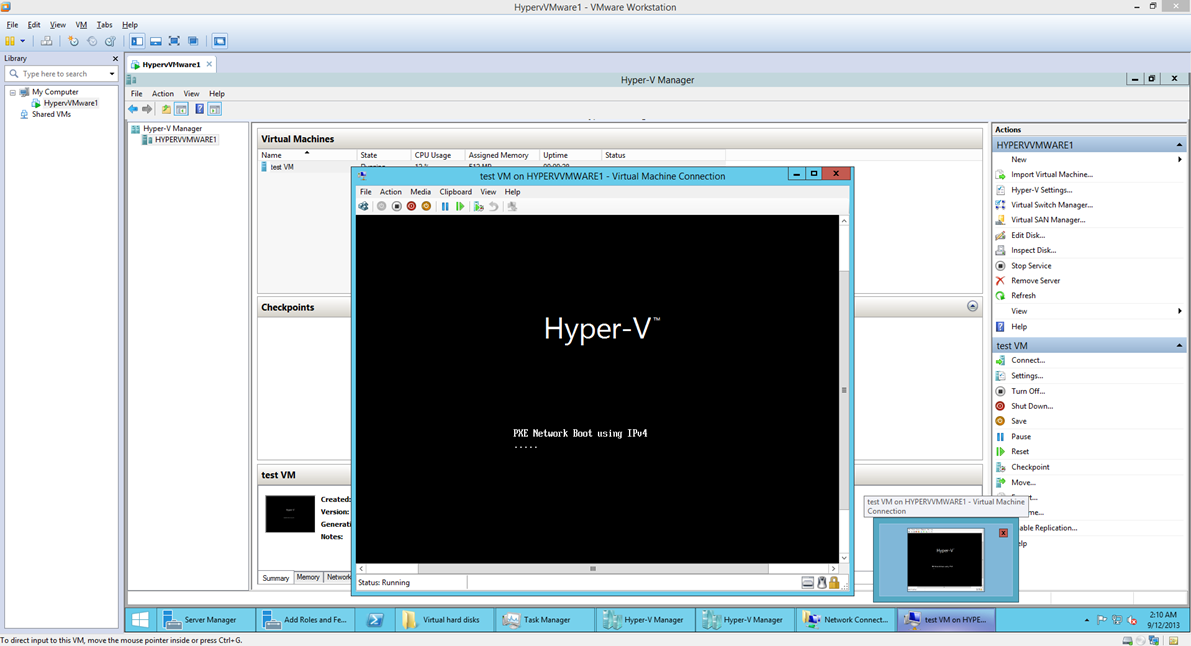
Task: Open VMware snapshot manager toolbar icon
Action: [110, 41]
